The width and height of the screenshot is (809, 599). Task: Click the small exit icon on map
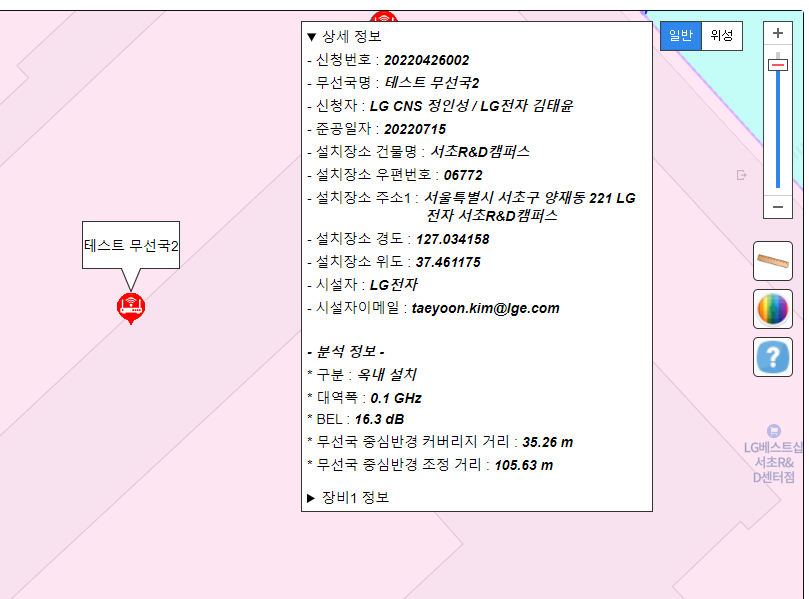[x=741, y=175]
